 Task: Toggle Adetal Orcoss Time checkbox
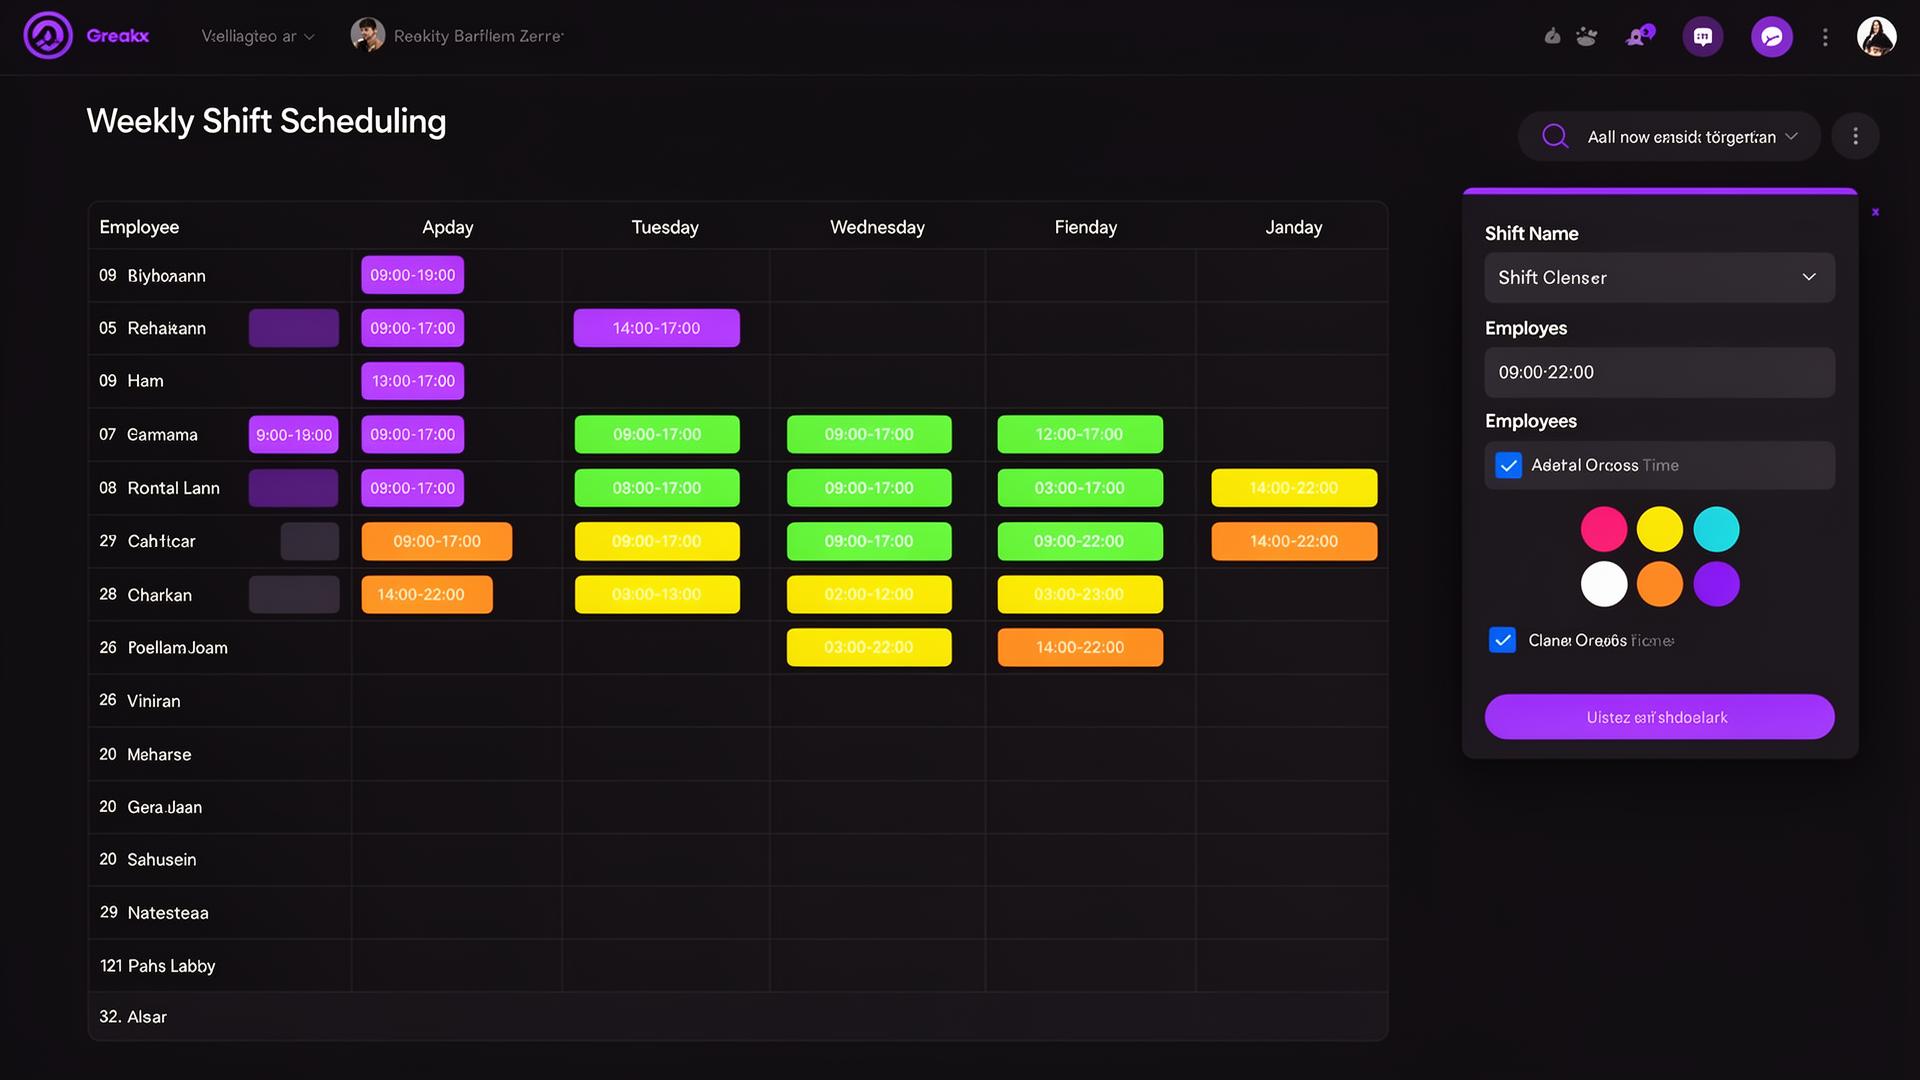pos(1508,465)
